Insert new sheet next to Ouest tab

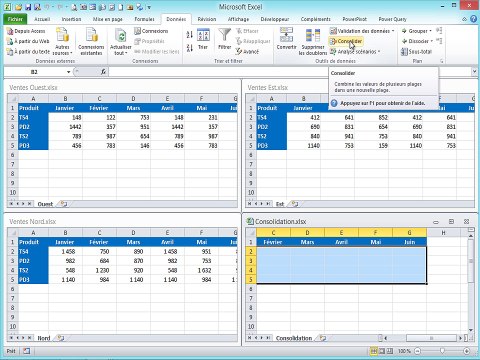point(63,204)
